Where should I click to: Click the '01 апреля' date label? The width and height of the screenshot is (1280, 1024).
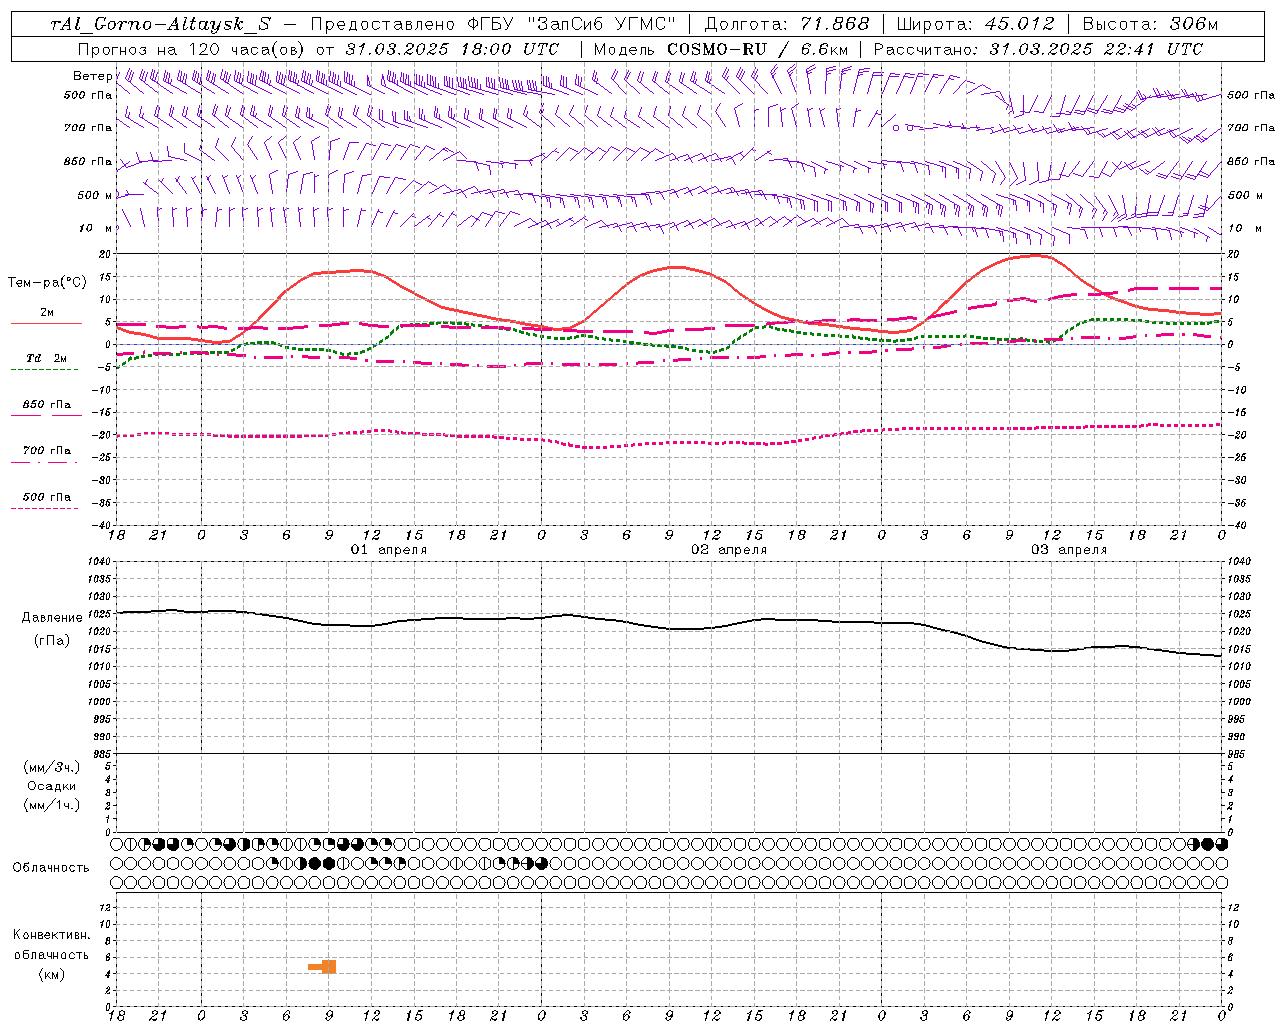point(388,550)
